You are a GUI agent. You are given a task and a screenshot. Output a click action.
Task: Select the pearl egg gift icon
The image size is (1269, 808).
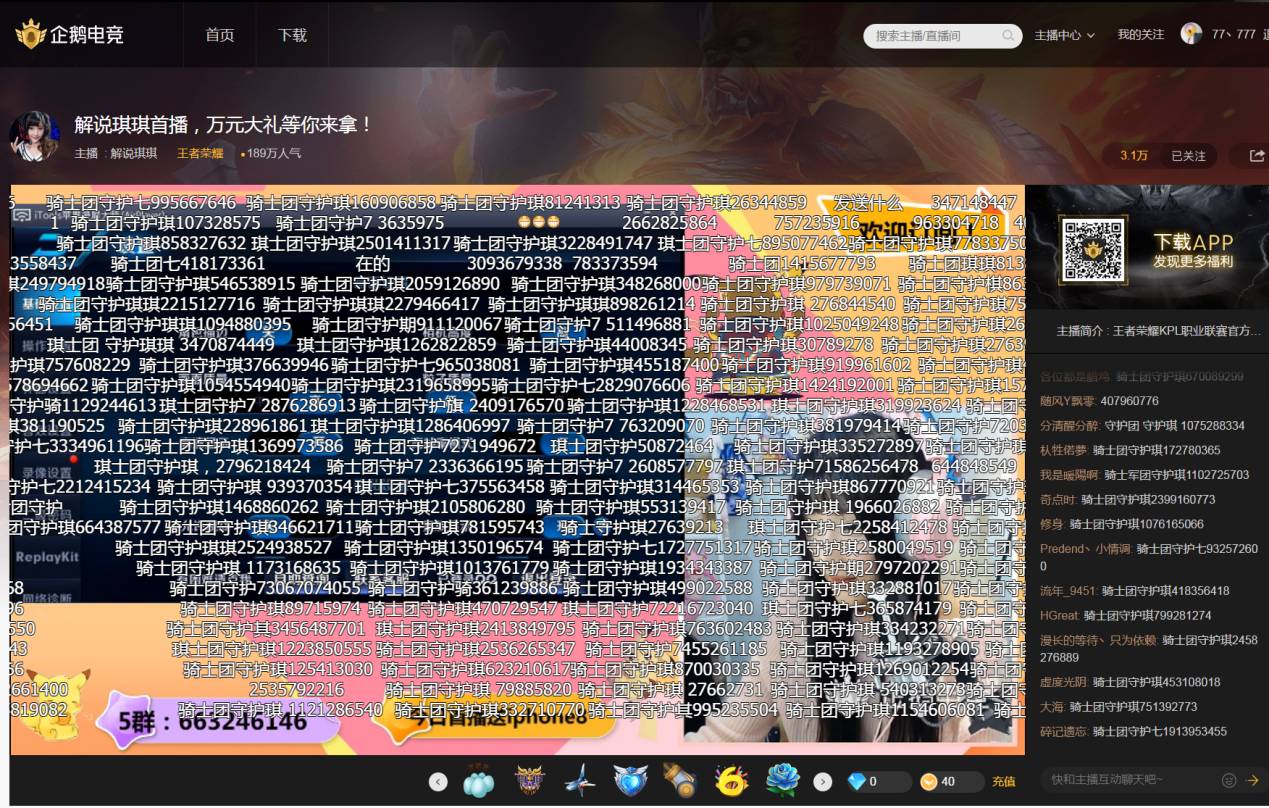pyautogui.click(x=477, y=782)
